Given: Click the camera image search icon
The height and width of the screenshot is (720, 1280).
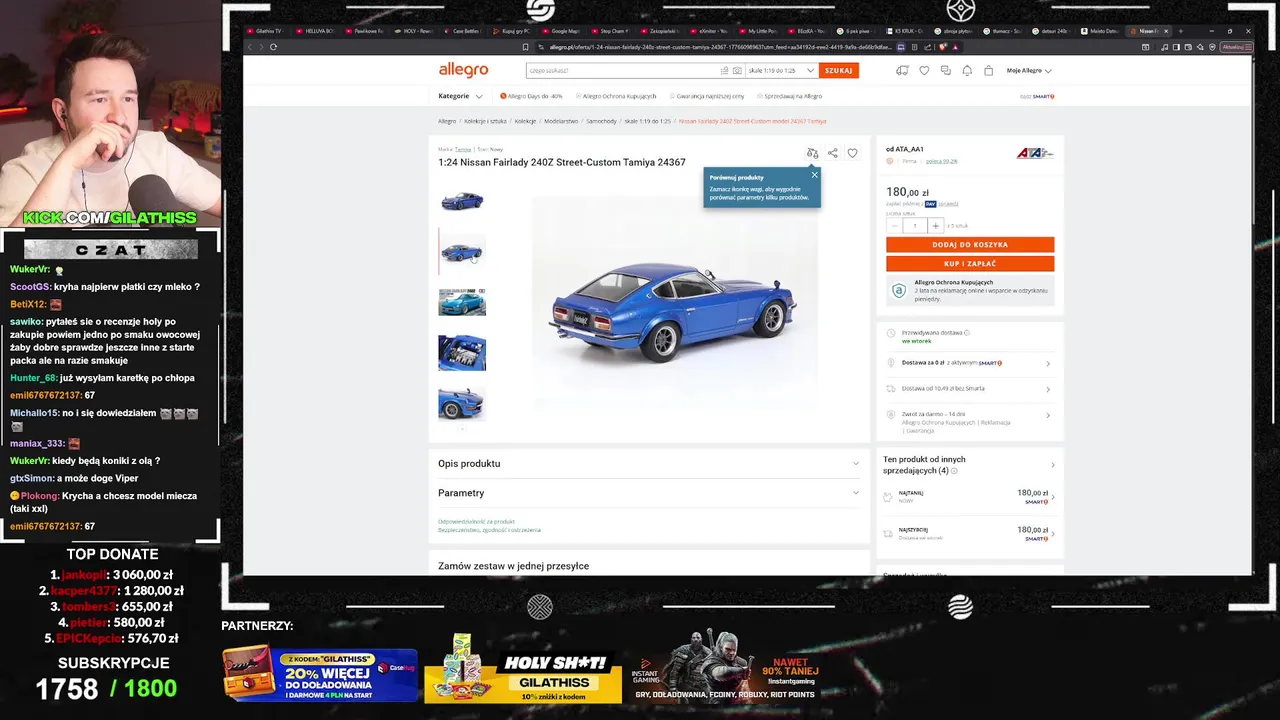Looking at the screenshot, I should pos(737,71).
